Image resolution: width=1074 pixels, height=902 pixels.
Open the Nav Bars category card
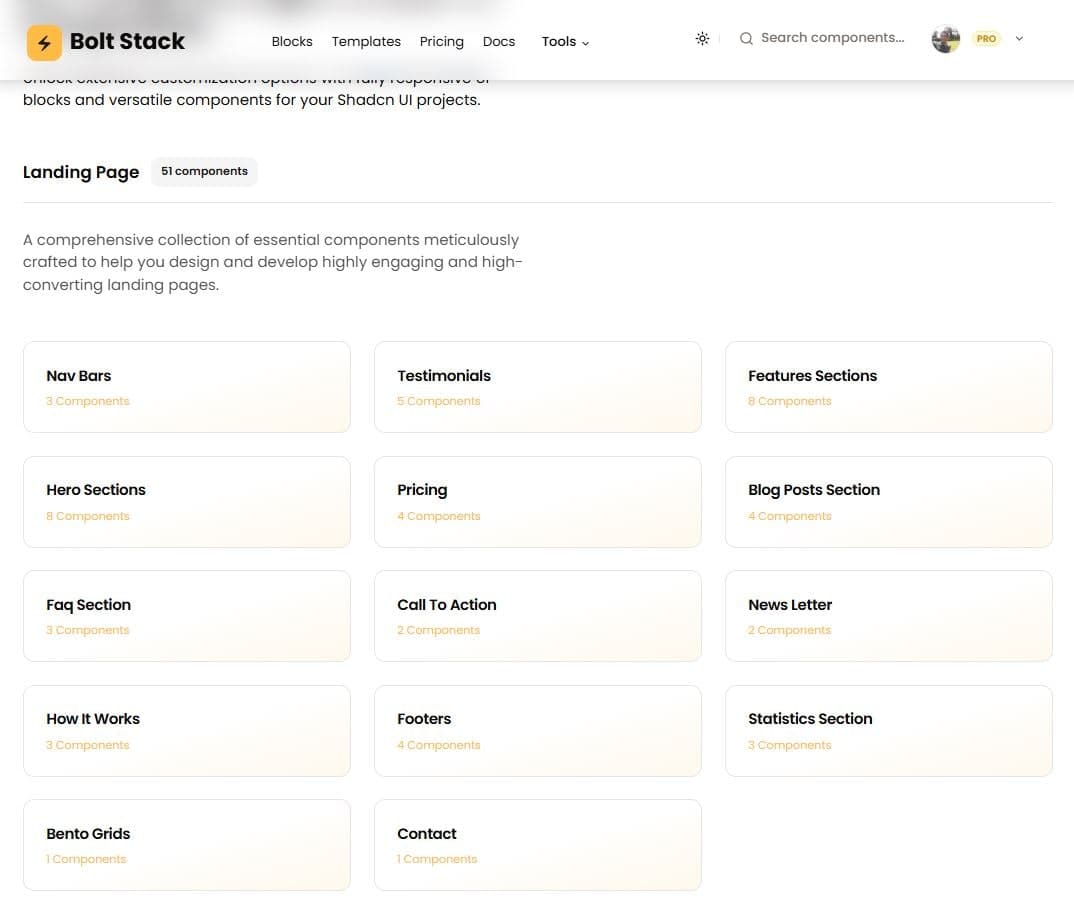pos(186,387)
